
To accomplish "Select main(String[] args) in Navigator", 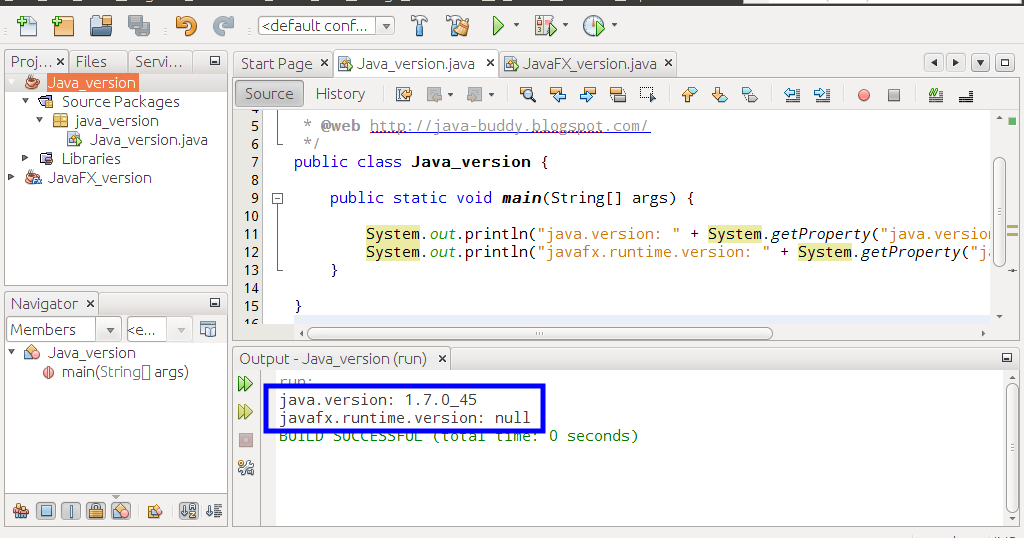I will pyautogui.click(x=124, y=372).
